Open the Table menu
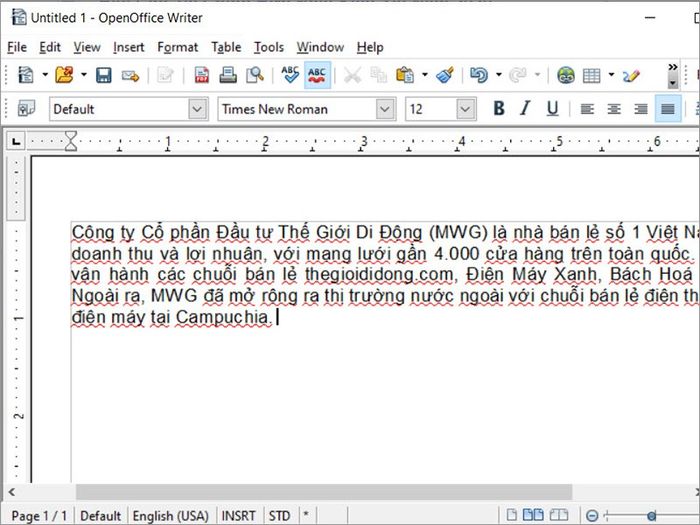This screenshot has height=525, width=700. coord(226,47)
